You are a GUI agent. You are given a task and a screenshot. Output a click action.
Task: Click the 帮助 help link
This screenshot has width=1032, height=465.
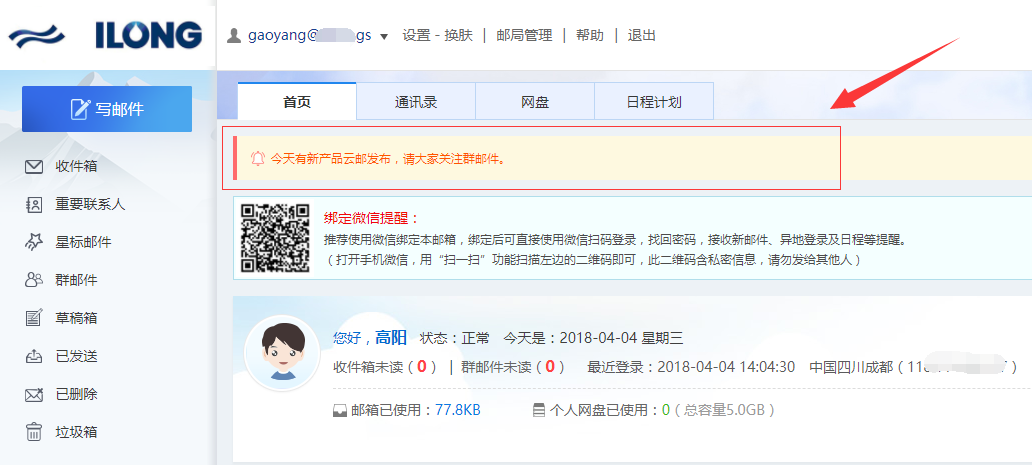590,36
